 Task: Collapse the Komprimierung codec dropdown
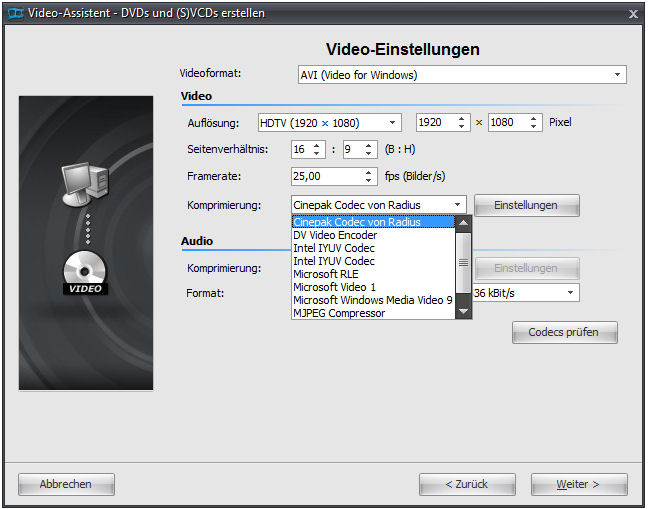[458, 205]
